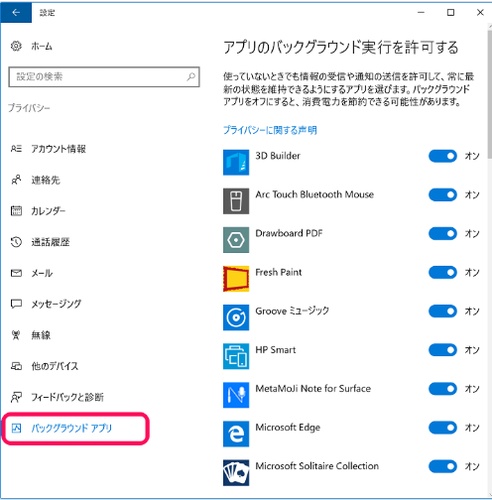Click the Arc Touch Bluetooth Mouse label
Image resolution: width=492 pixels, height=500 pixels.
(314, 194)
